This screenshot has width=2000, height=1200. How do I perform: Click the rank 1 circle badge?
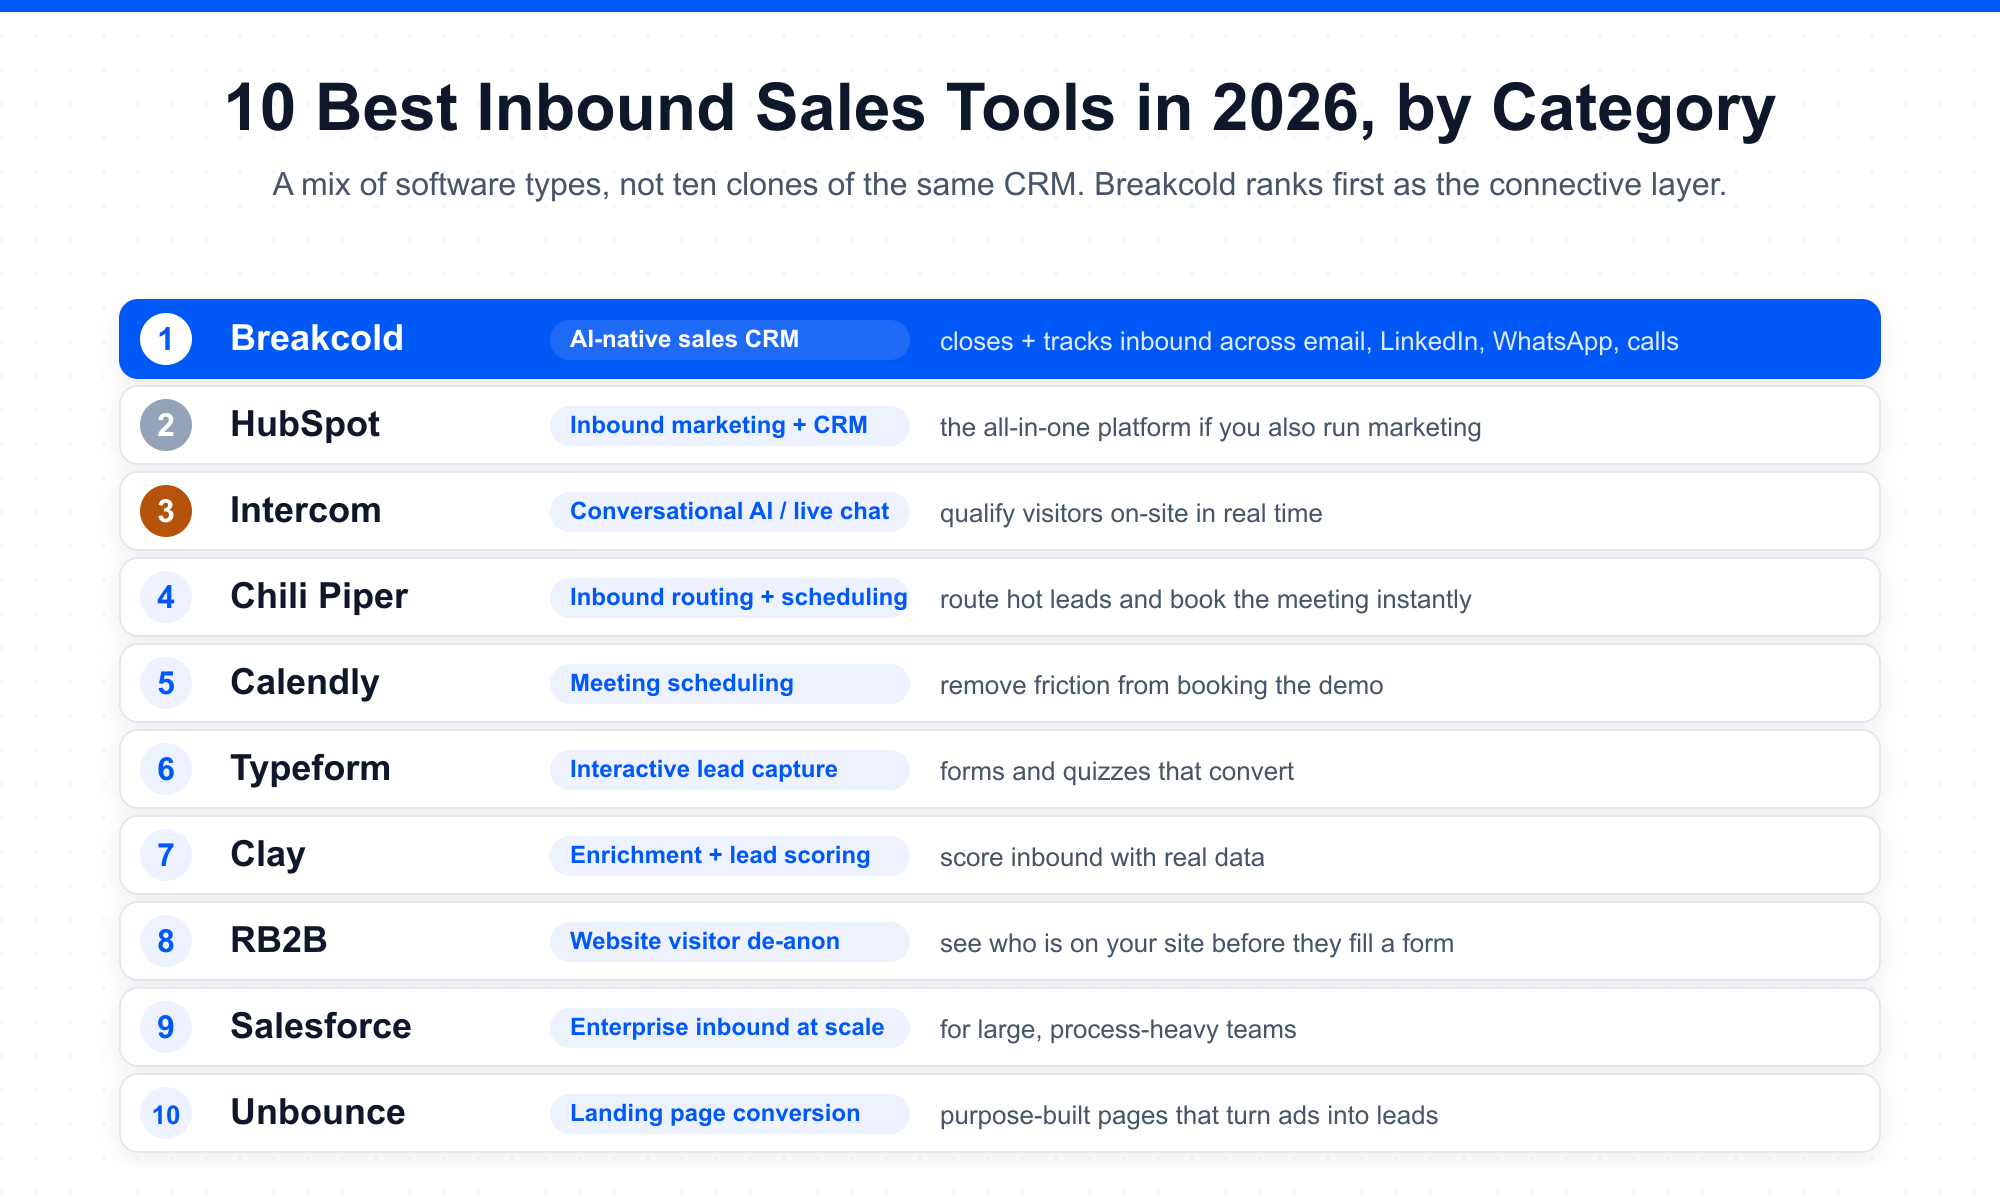166,339
